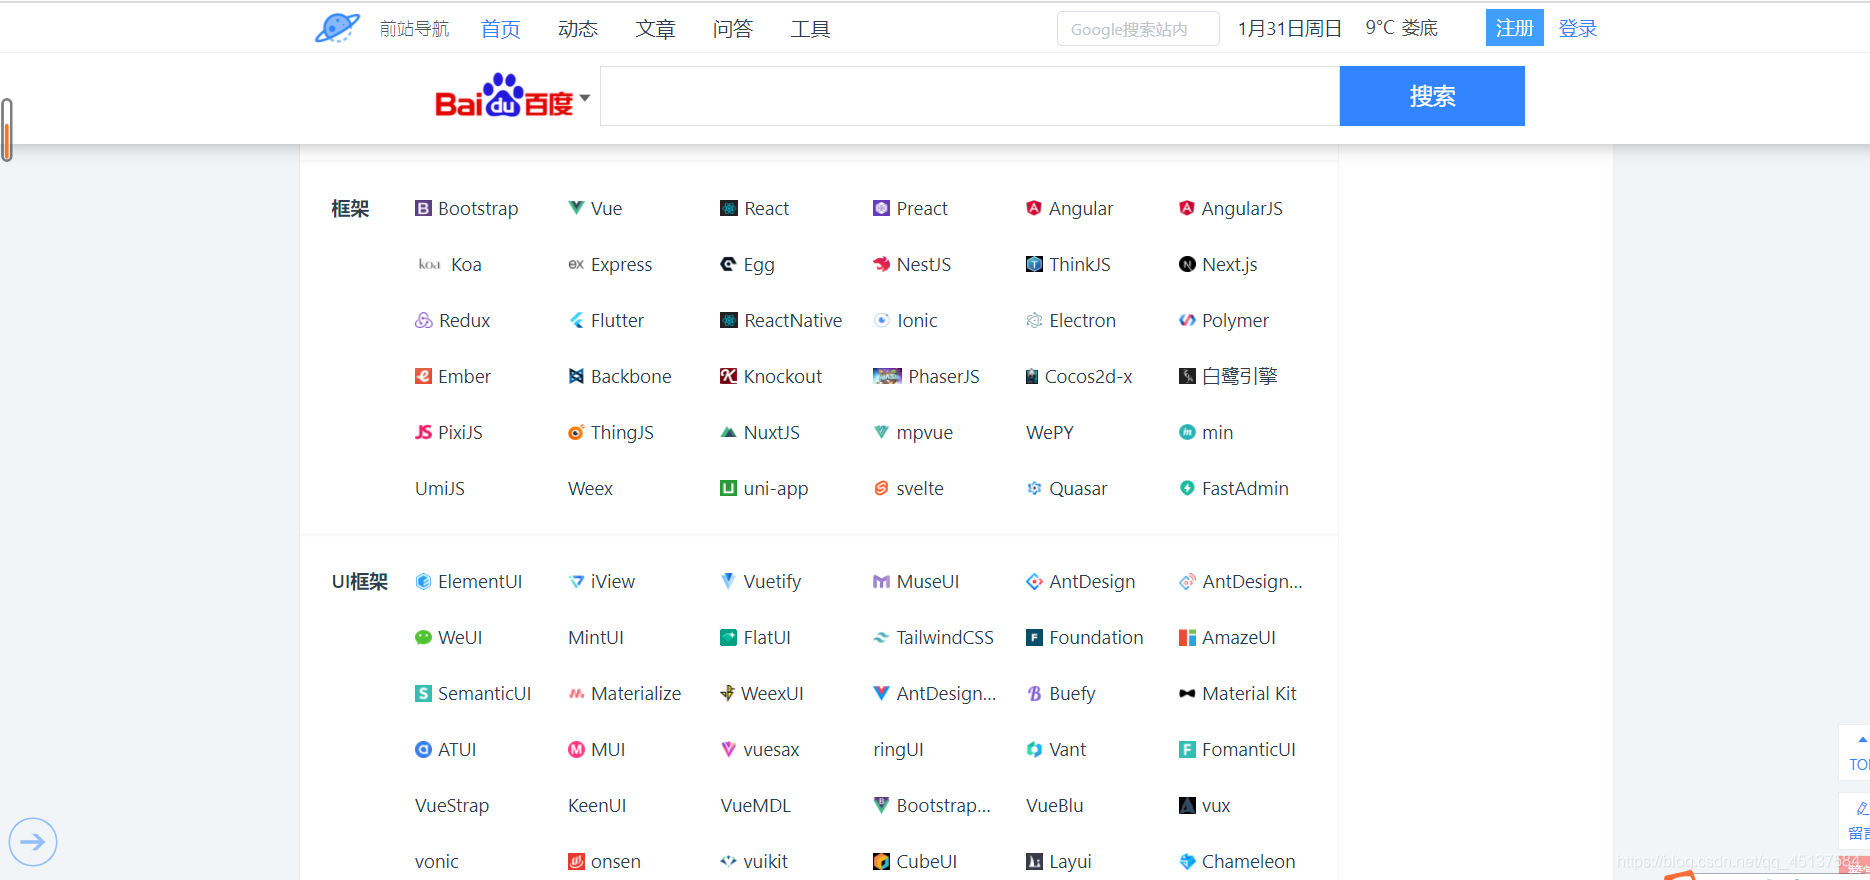Click the PixiJS logo icon

point(423,432)
